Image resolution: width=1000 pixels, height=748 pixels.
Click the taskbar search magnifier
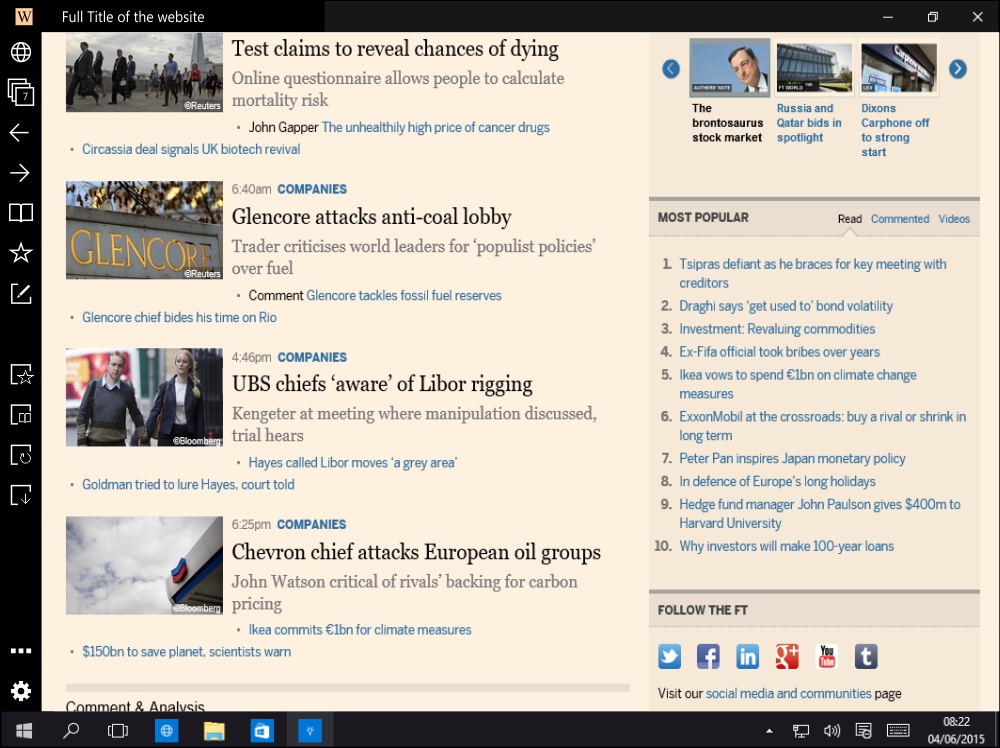(x=71, y=730)
